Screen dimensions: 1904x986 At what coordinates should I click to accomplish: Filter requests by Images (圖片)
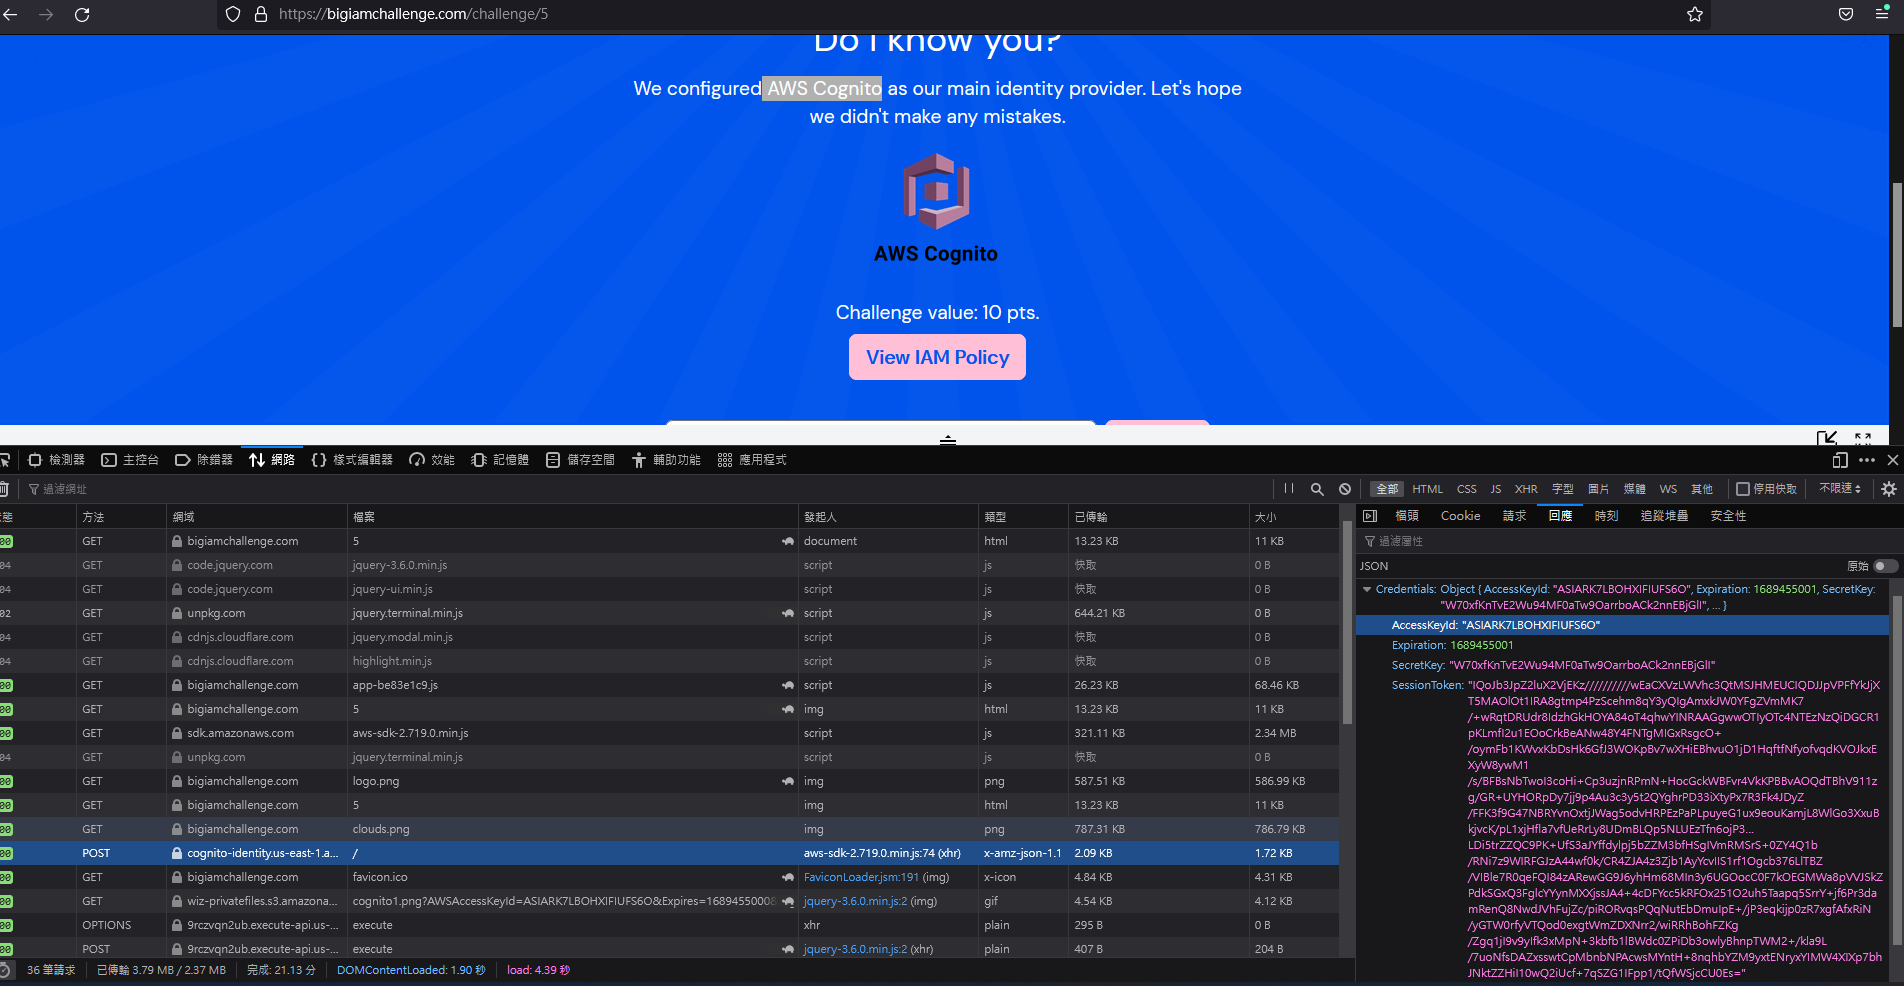(1598, 489)
